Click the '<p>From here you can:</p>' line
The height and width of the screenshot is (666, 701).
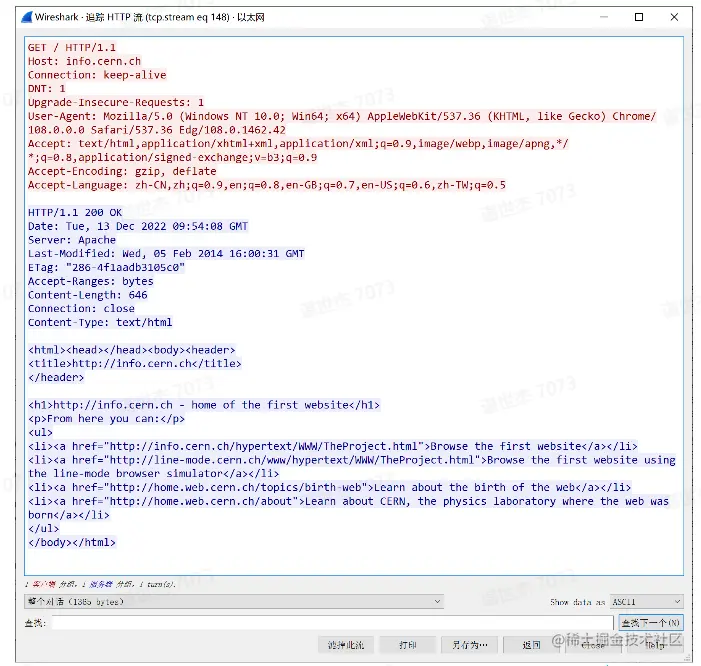click(106, 419)
